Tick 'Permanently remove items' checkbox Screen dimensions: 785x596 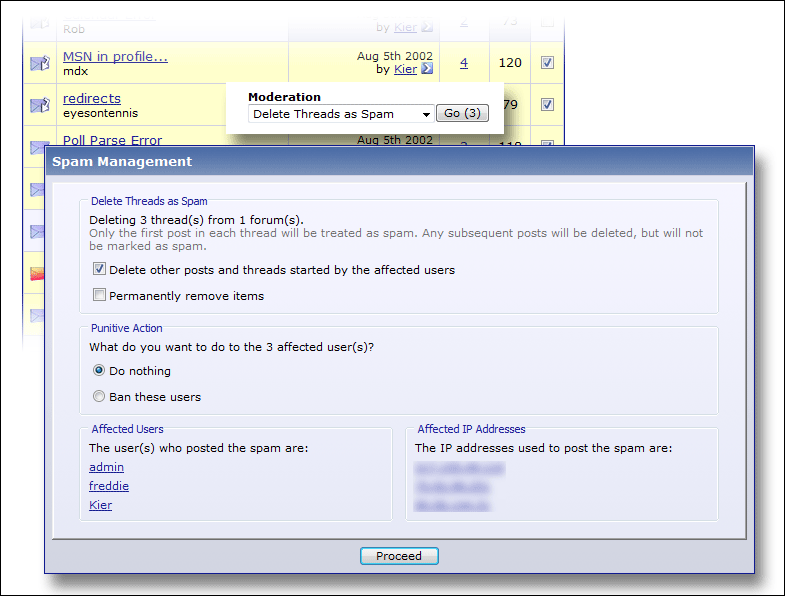[99, 295]
